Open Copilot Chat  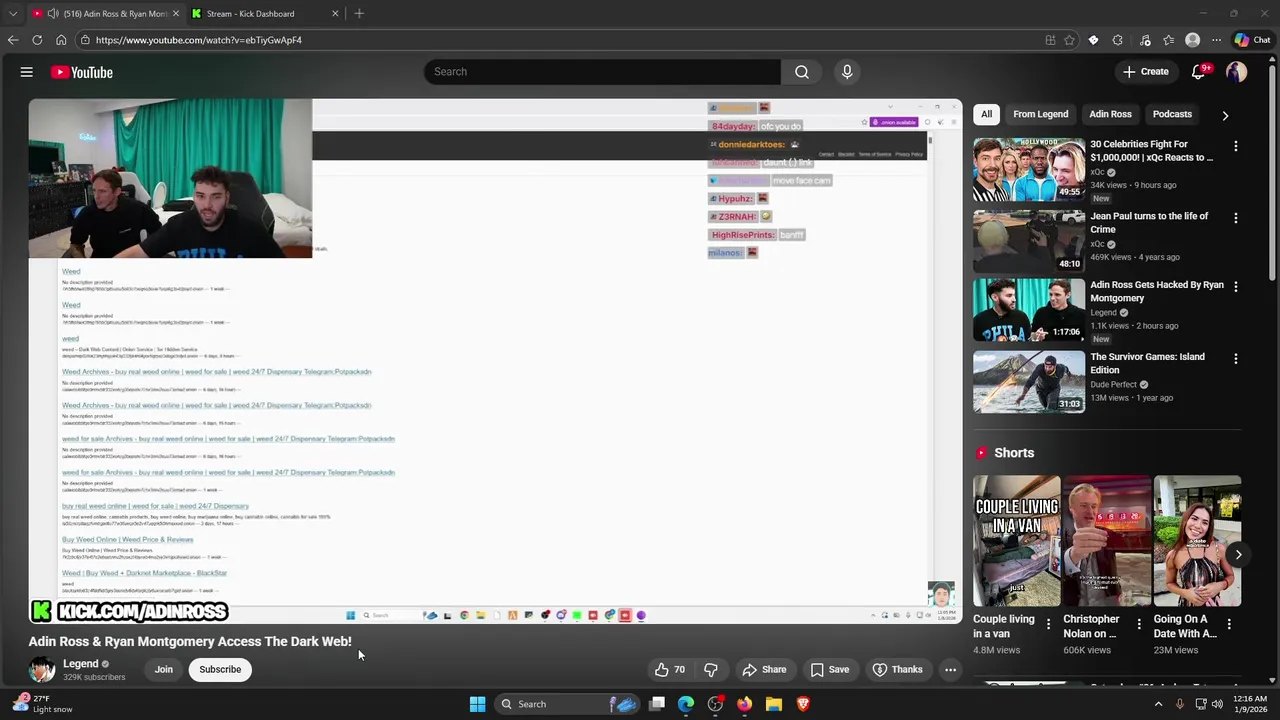(1252, 40)
